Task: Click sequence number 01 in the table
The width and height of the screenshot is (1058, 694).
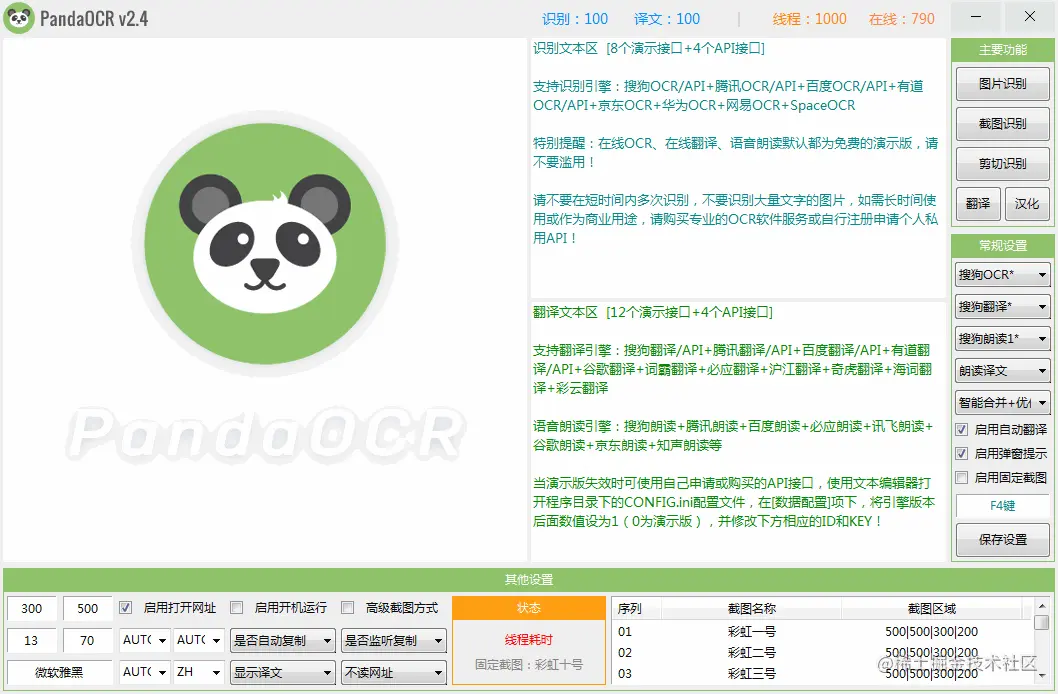Action: coord(625,632)
